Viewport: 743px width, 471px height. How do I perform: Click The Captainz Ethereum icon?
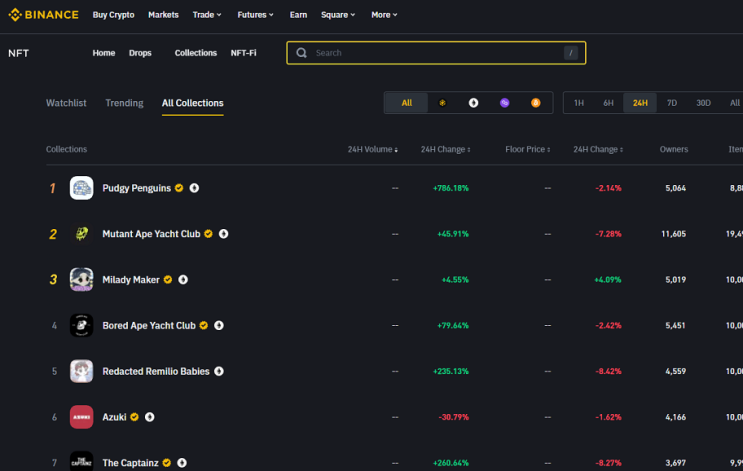click(x=182, y=462)
